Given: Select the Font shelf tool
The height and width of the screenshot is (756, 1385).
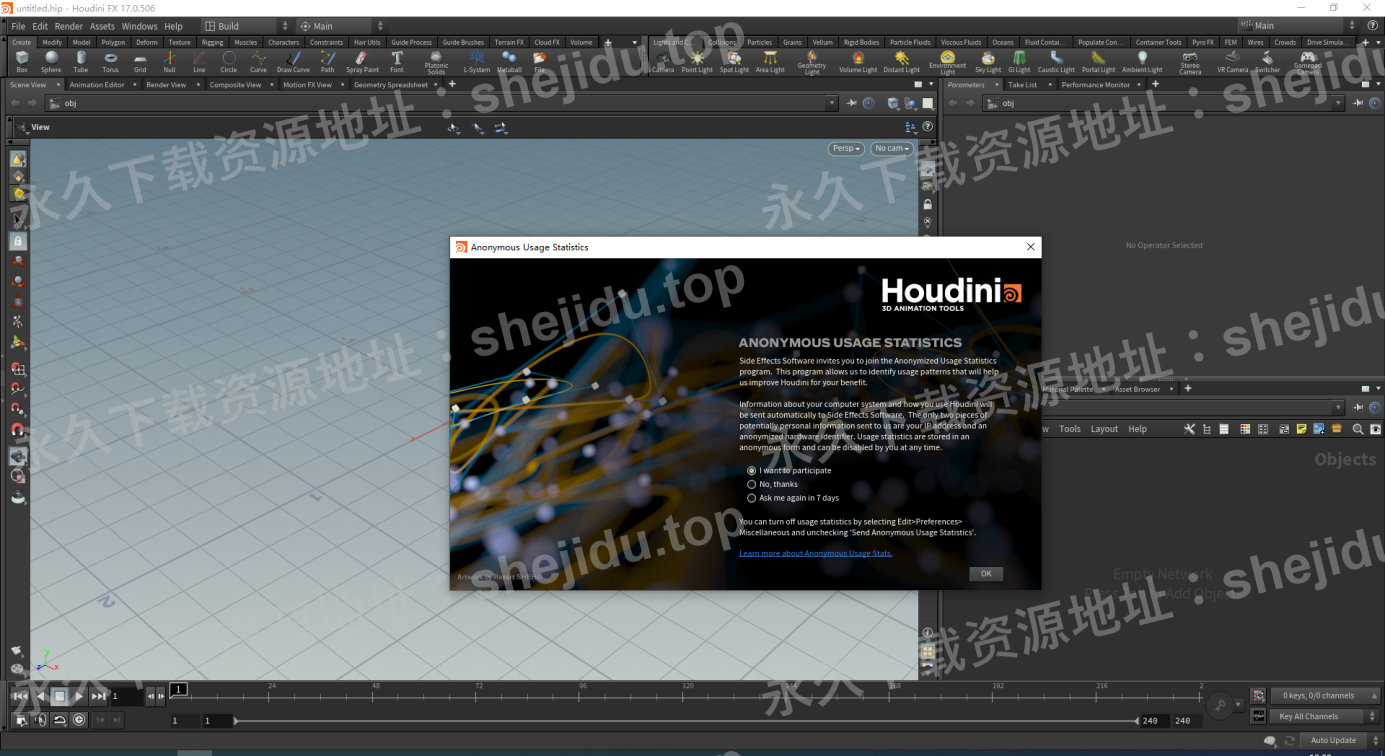Looking at the screenshot, I should point(397,62).
